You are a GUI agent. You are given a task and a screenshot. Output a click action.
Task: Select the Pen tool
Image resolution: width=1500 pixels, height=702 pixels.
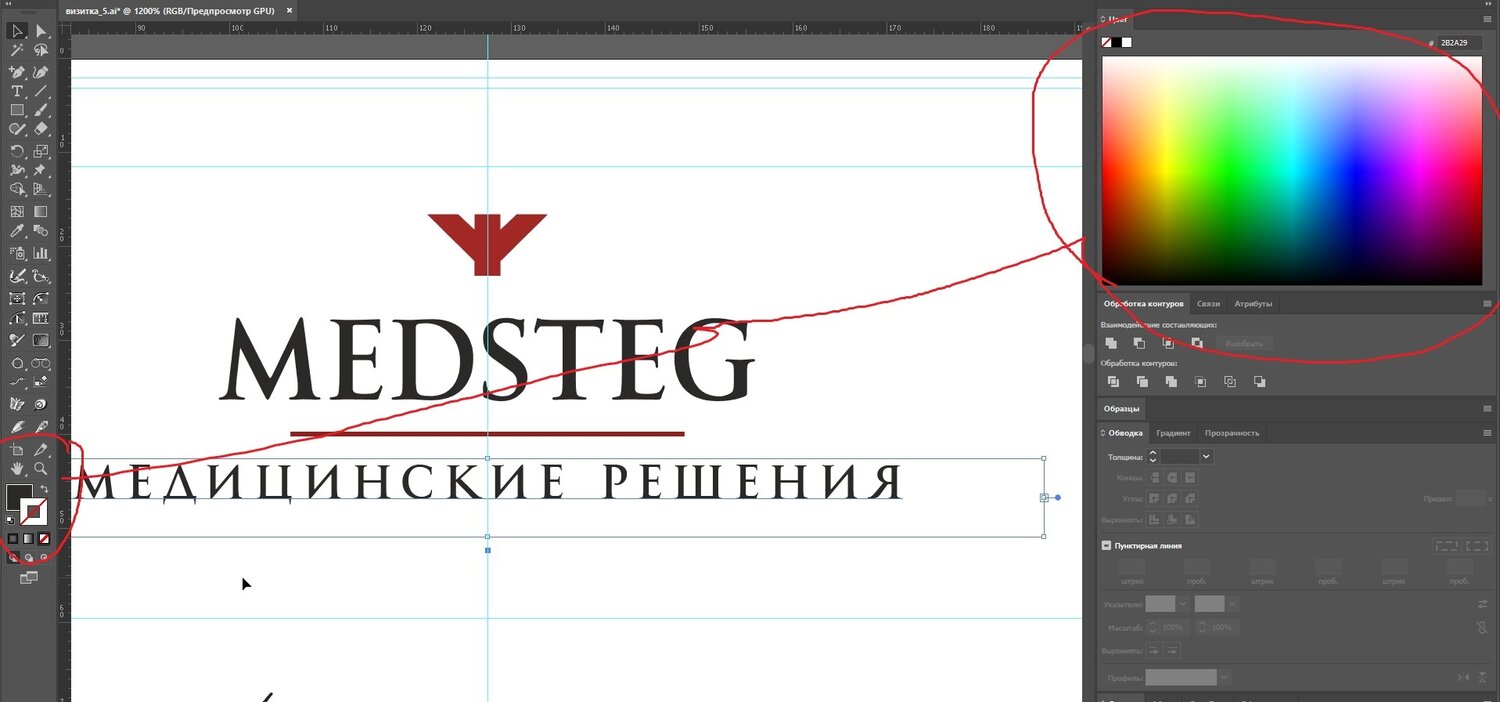[17, 73]
